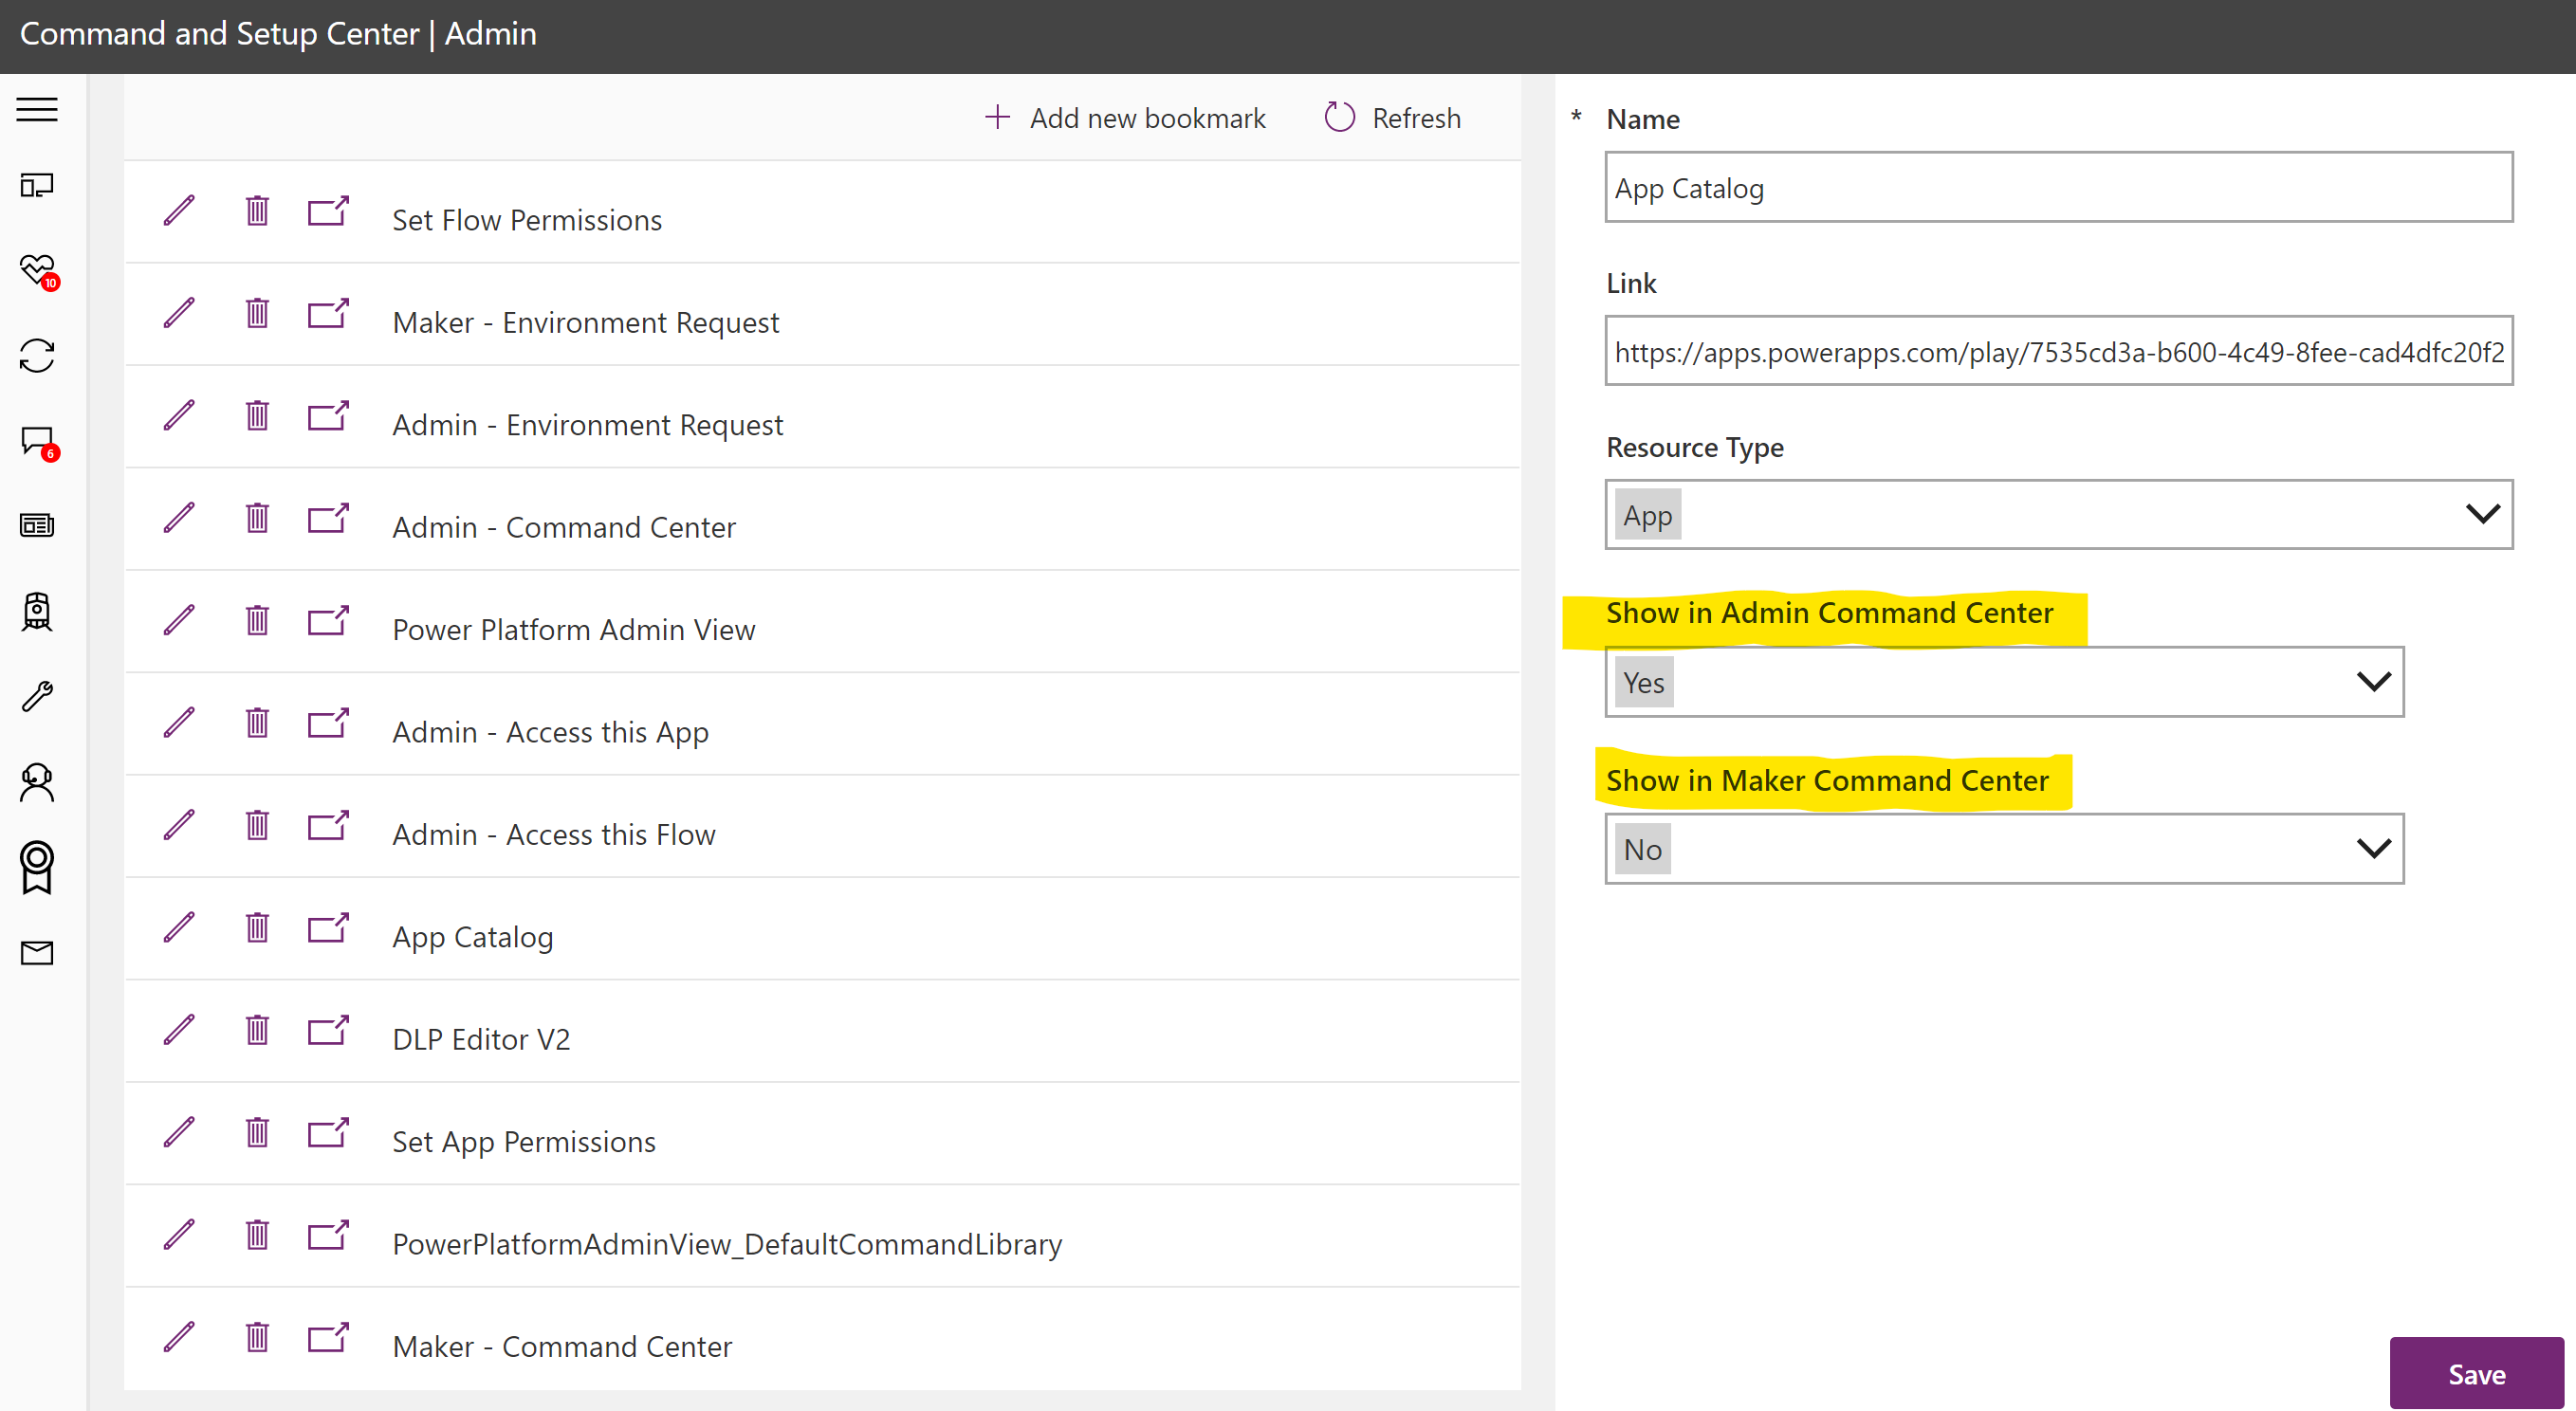This screenshot has height=1411, width=2576.
Task: Save the App Catalog bookmark
Action: [2475, 1373]
